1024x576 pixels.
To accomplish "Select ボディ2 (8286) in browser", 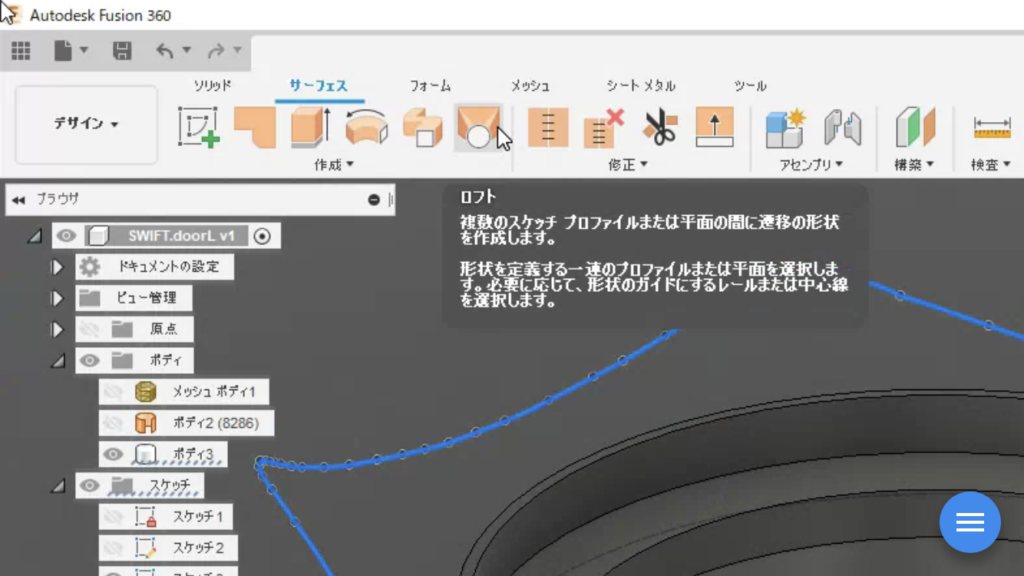I will click(216, 423).
